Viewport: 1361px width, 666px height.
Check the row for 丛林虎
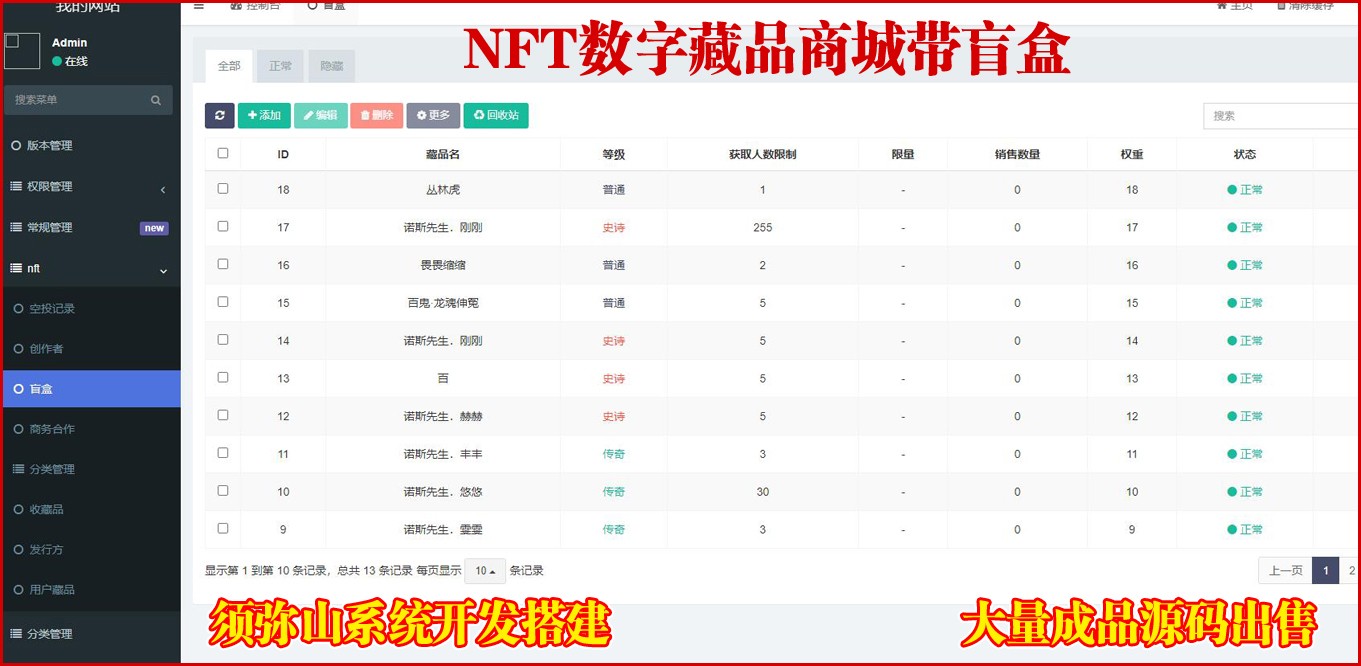(x=223, y=189)
